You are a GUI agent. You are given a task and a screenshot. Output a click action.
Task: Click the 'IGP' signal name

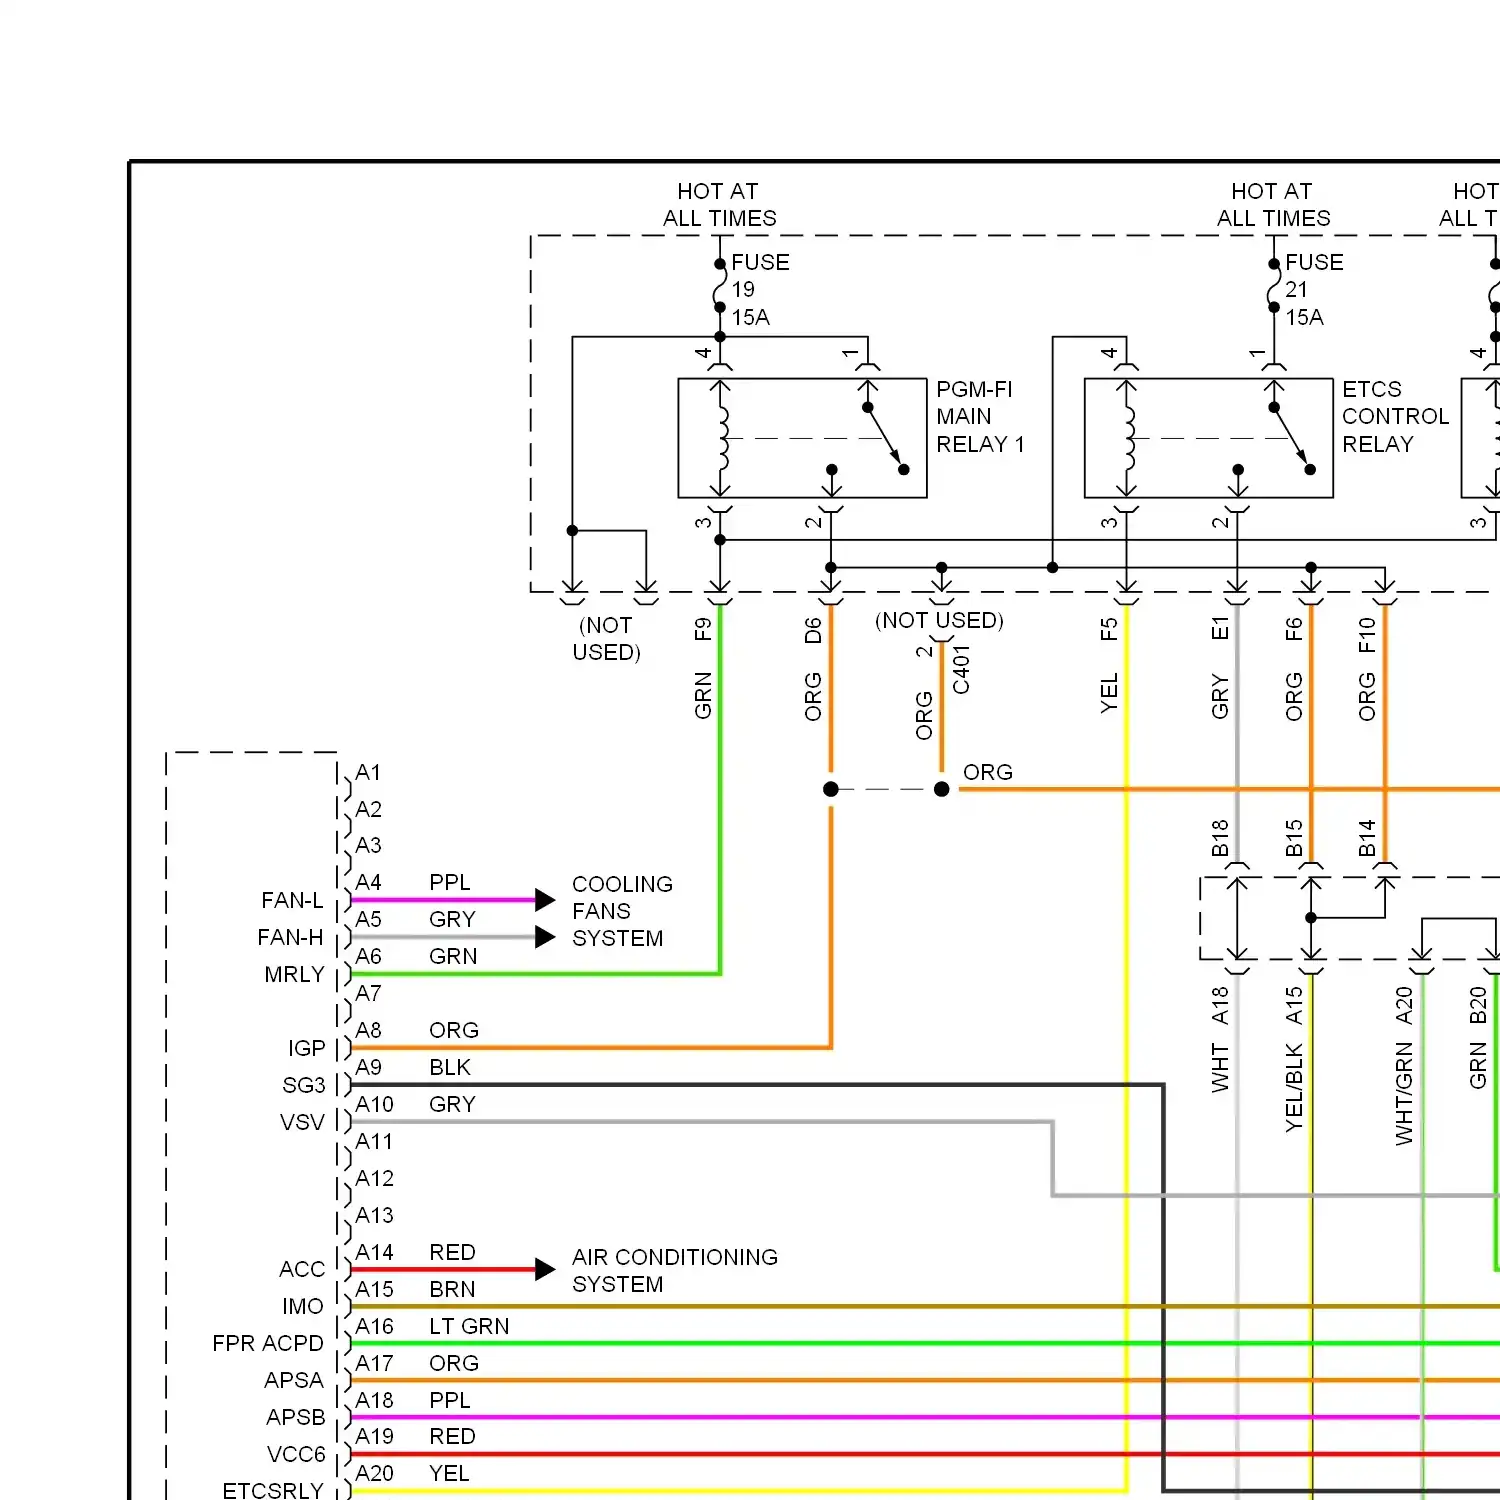point(307,1048)
